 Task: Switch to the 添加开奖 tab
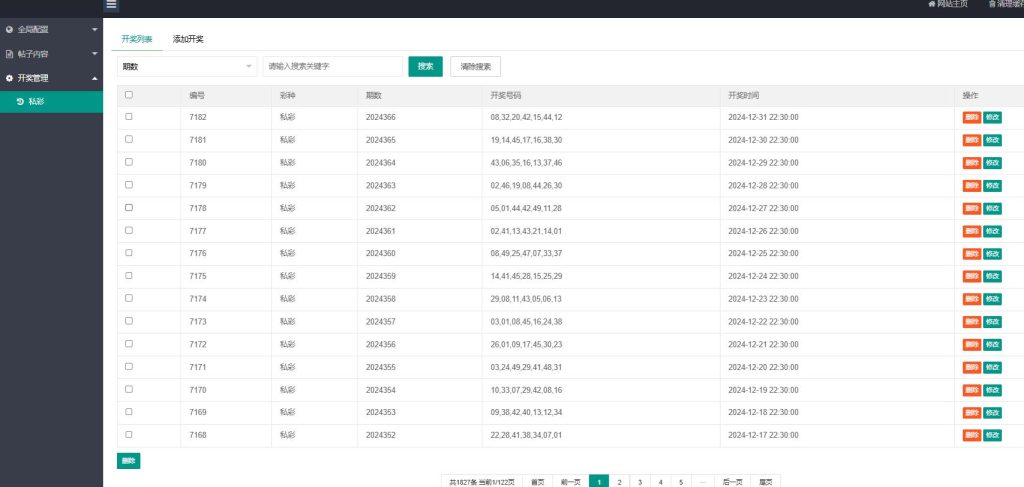pyautogui.click(x=188, y=39)
